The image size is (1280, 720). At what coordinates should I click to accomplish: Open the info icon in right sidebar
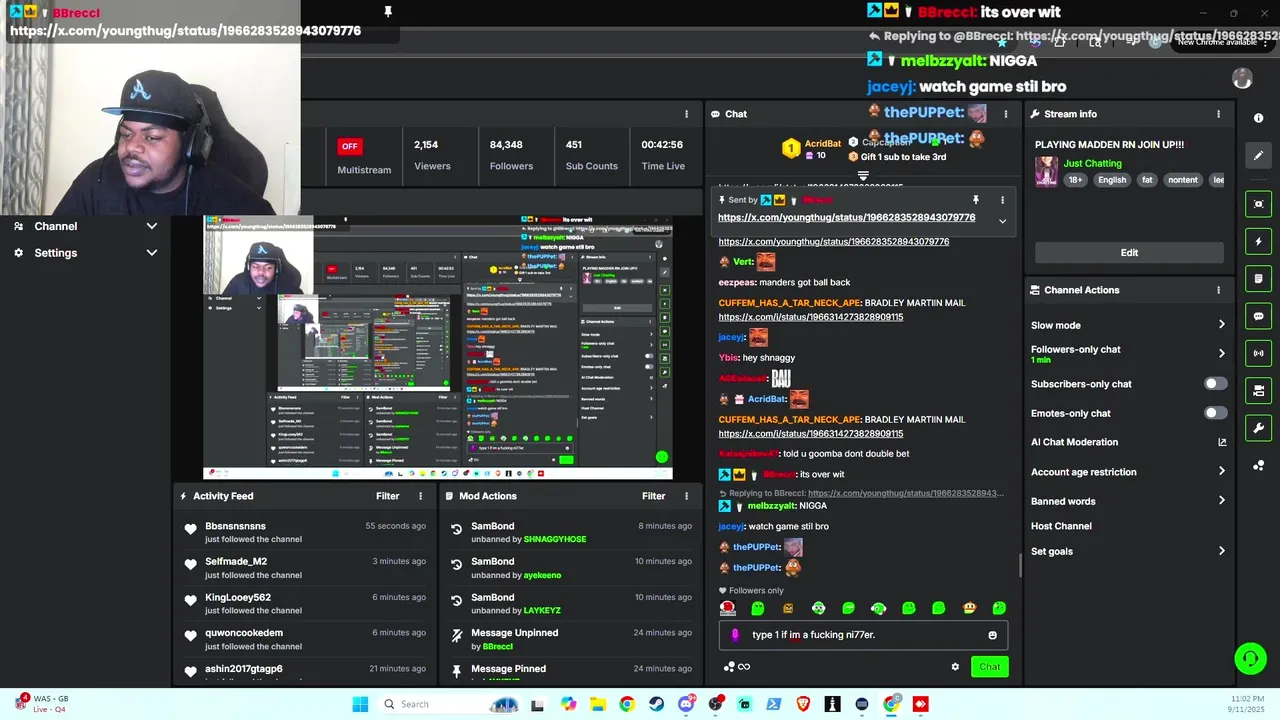coord(1258,118)
